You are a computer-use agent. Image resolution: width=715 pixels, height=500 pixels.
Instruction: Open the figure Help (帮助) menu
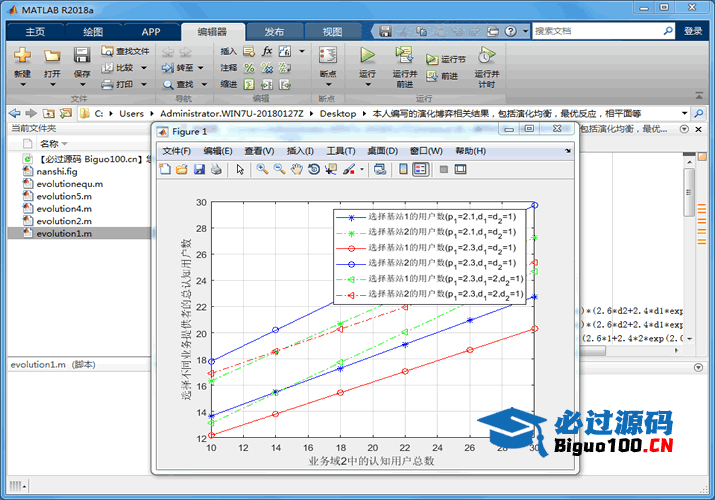pos(471,151)
